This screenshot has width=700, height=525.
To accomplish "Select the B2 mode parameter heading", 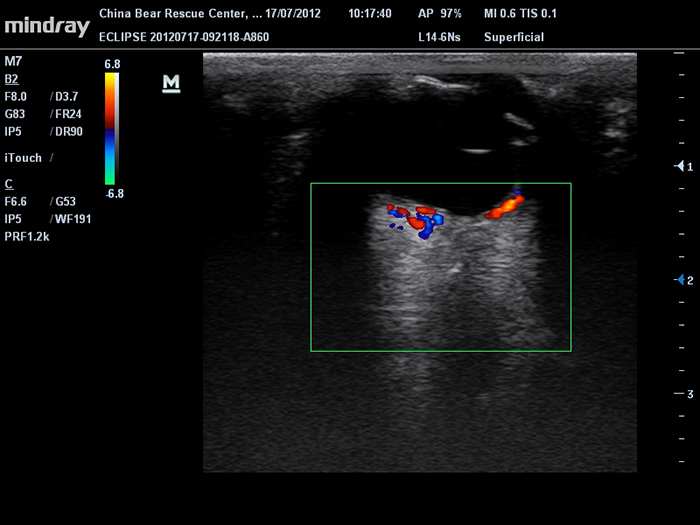I will [11, 78].
